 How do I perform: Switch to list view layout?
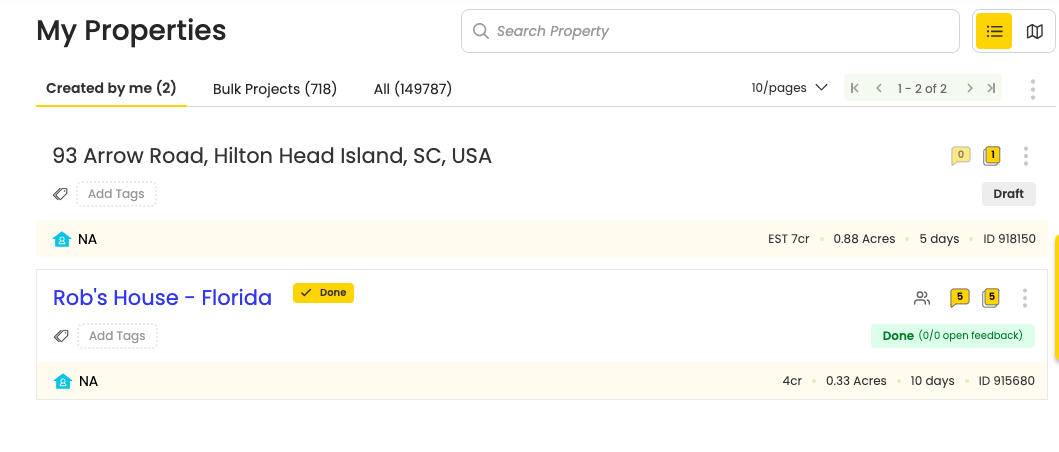pyautogui.click(x=994, y=31)
